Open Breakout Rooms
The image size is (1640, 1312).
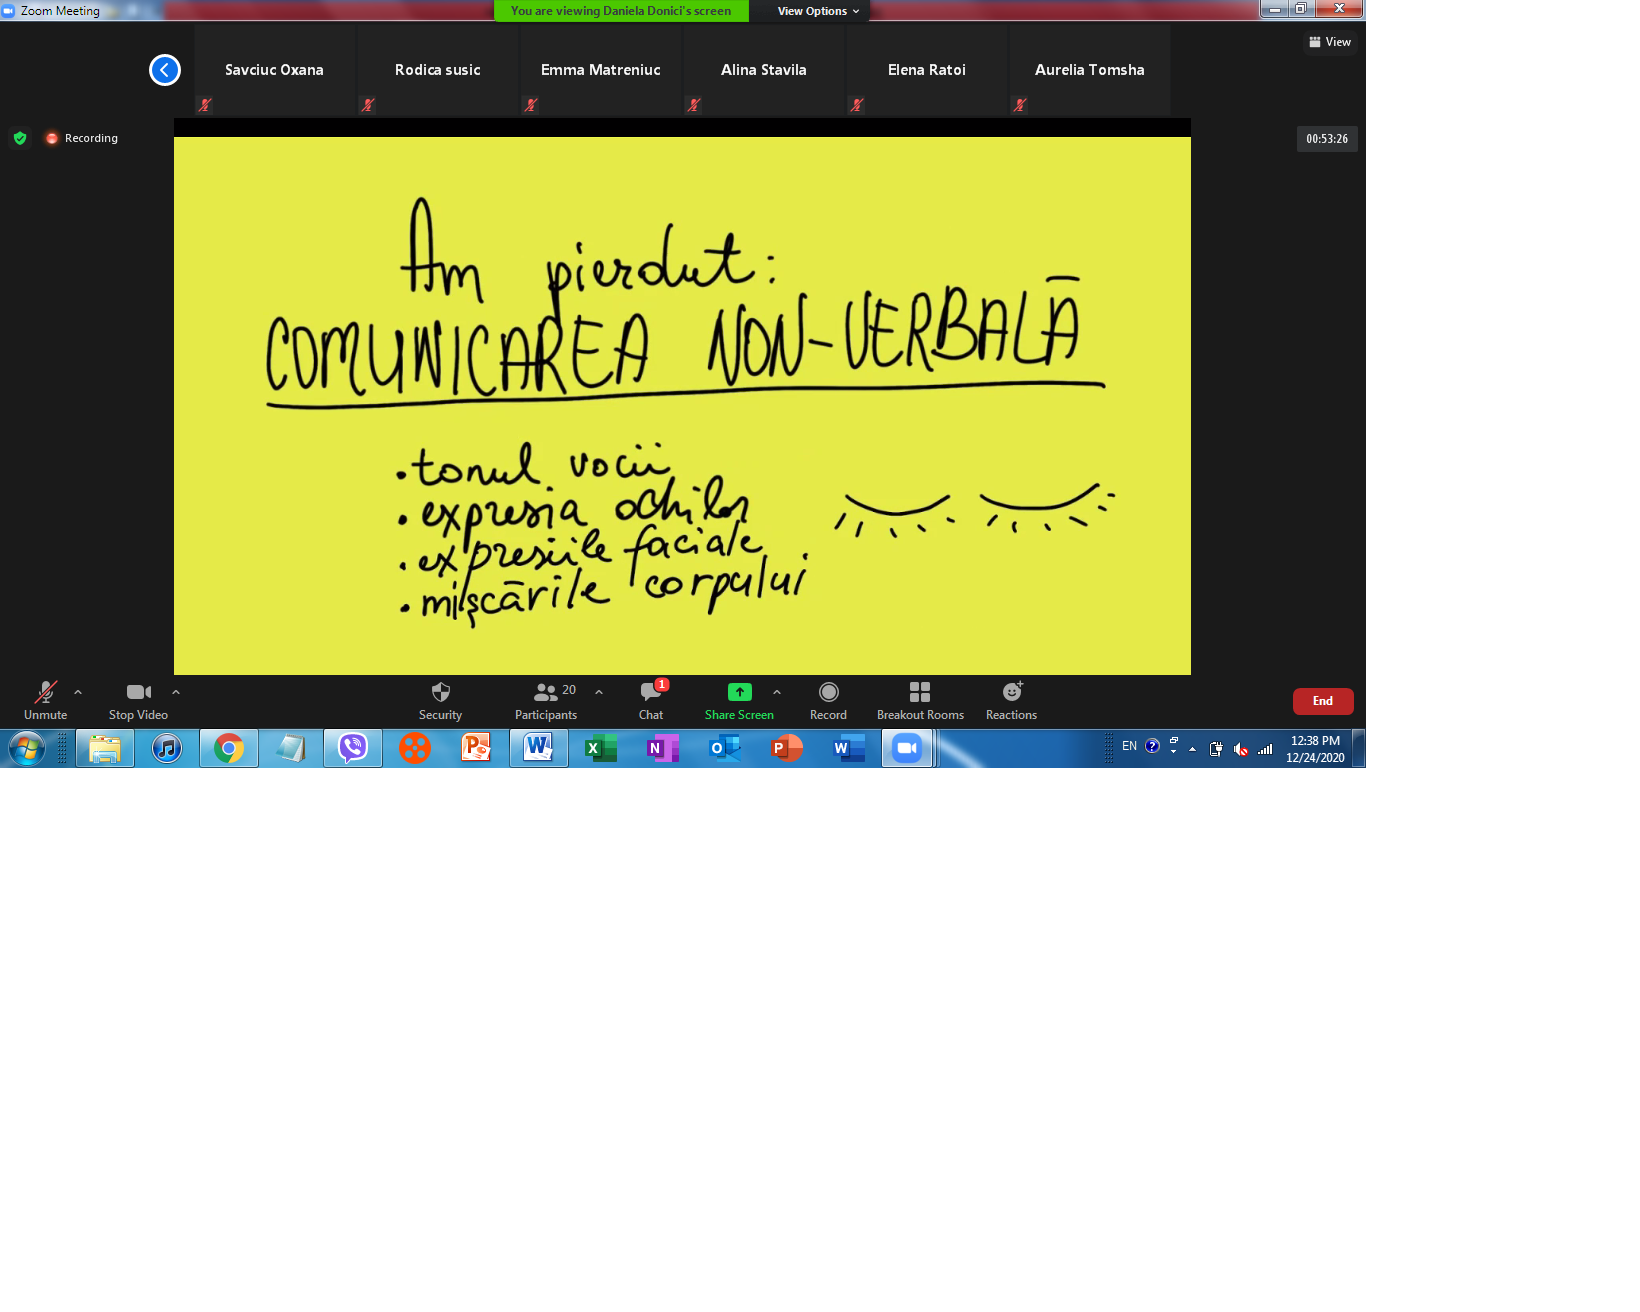coord(920,700)
